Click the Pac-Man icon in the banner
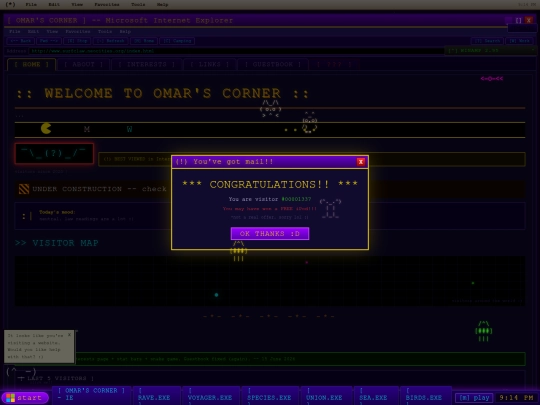The width and height of the screenshot is (540, 405). pyautogui.click(x=46, y=128)
